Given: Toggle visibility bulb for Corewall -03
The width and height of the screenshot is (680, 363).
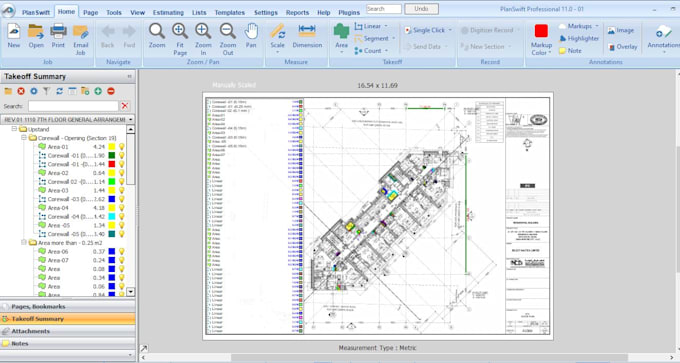Looking at the screenshot, I should [122, 199].
